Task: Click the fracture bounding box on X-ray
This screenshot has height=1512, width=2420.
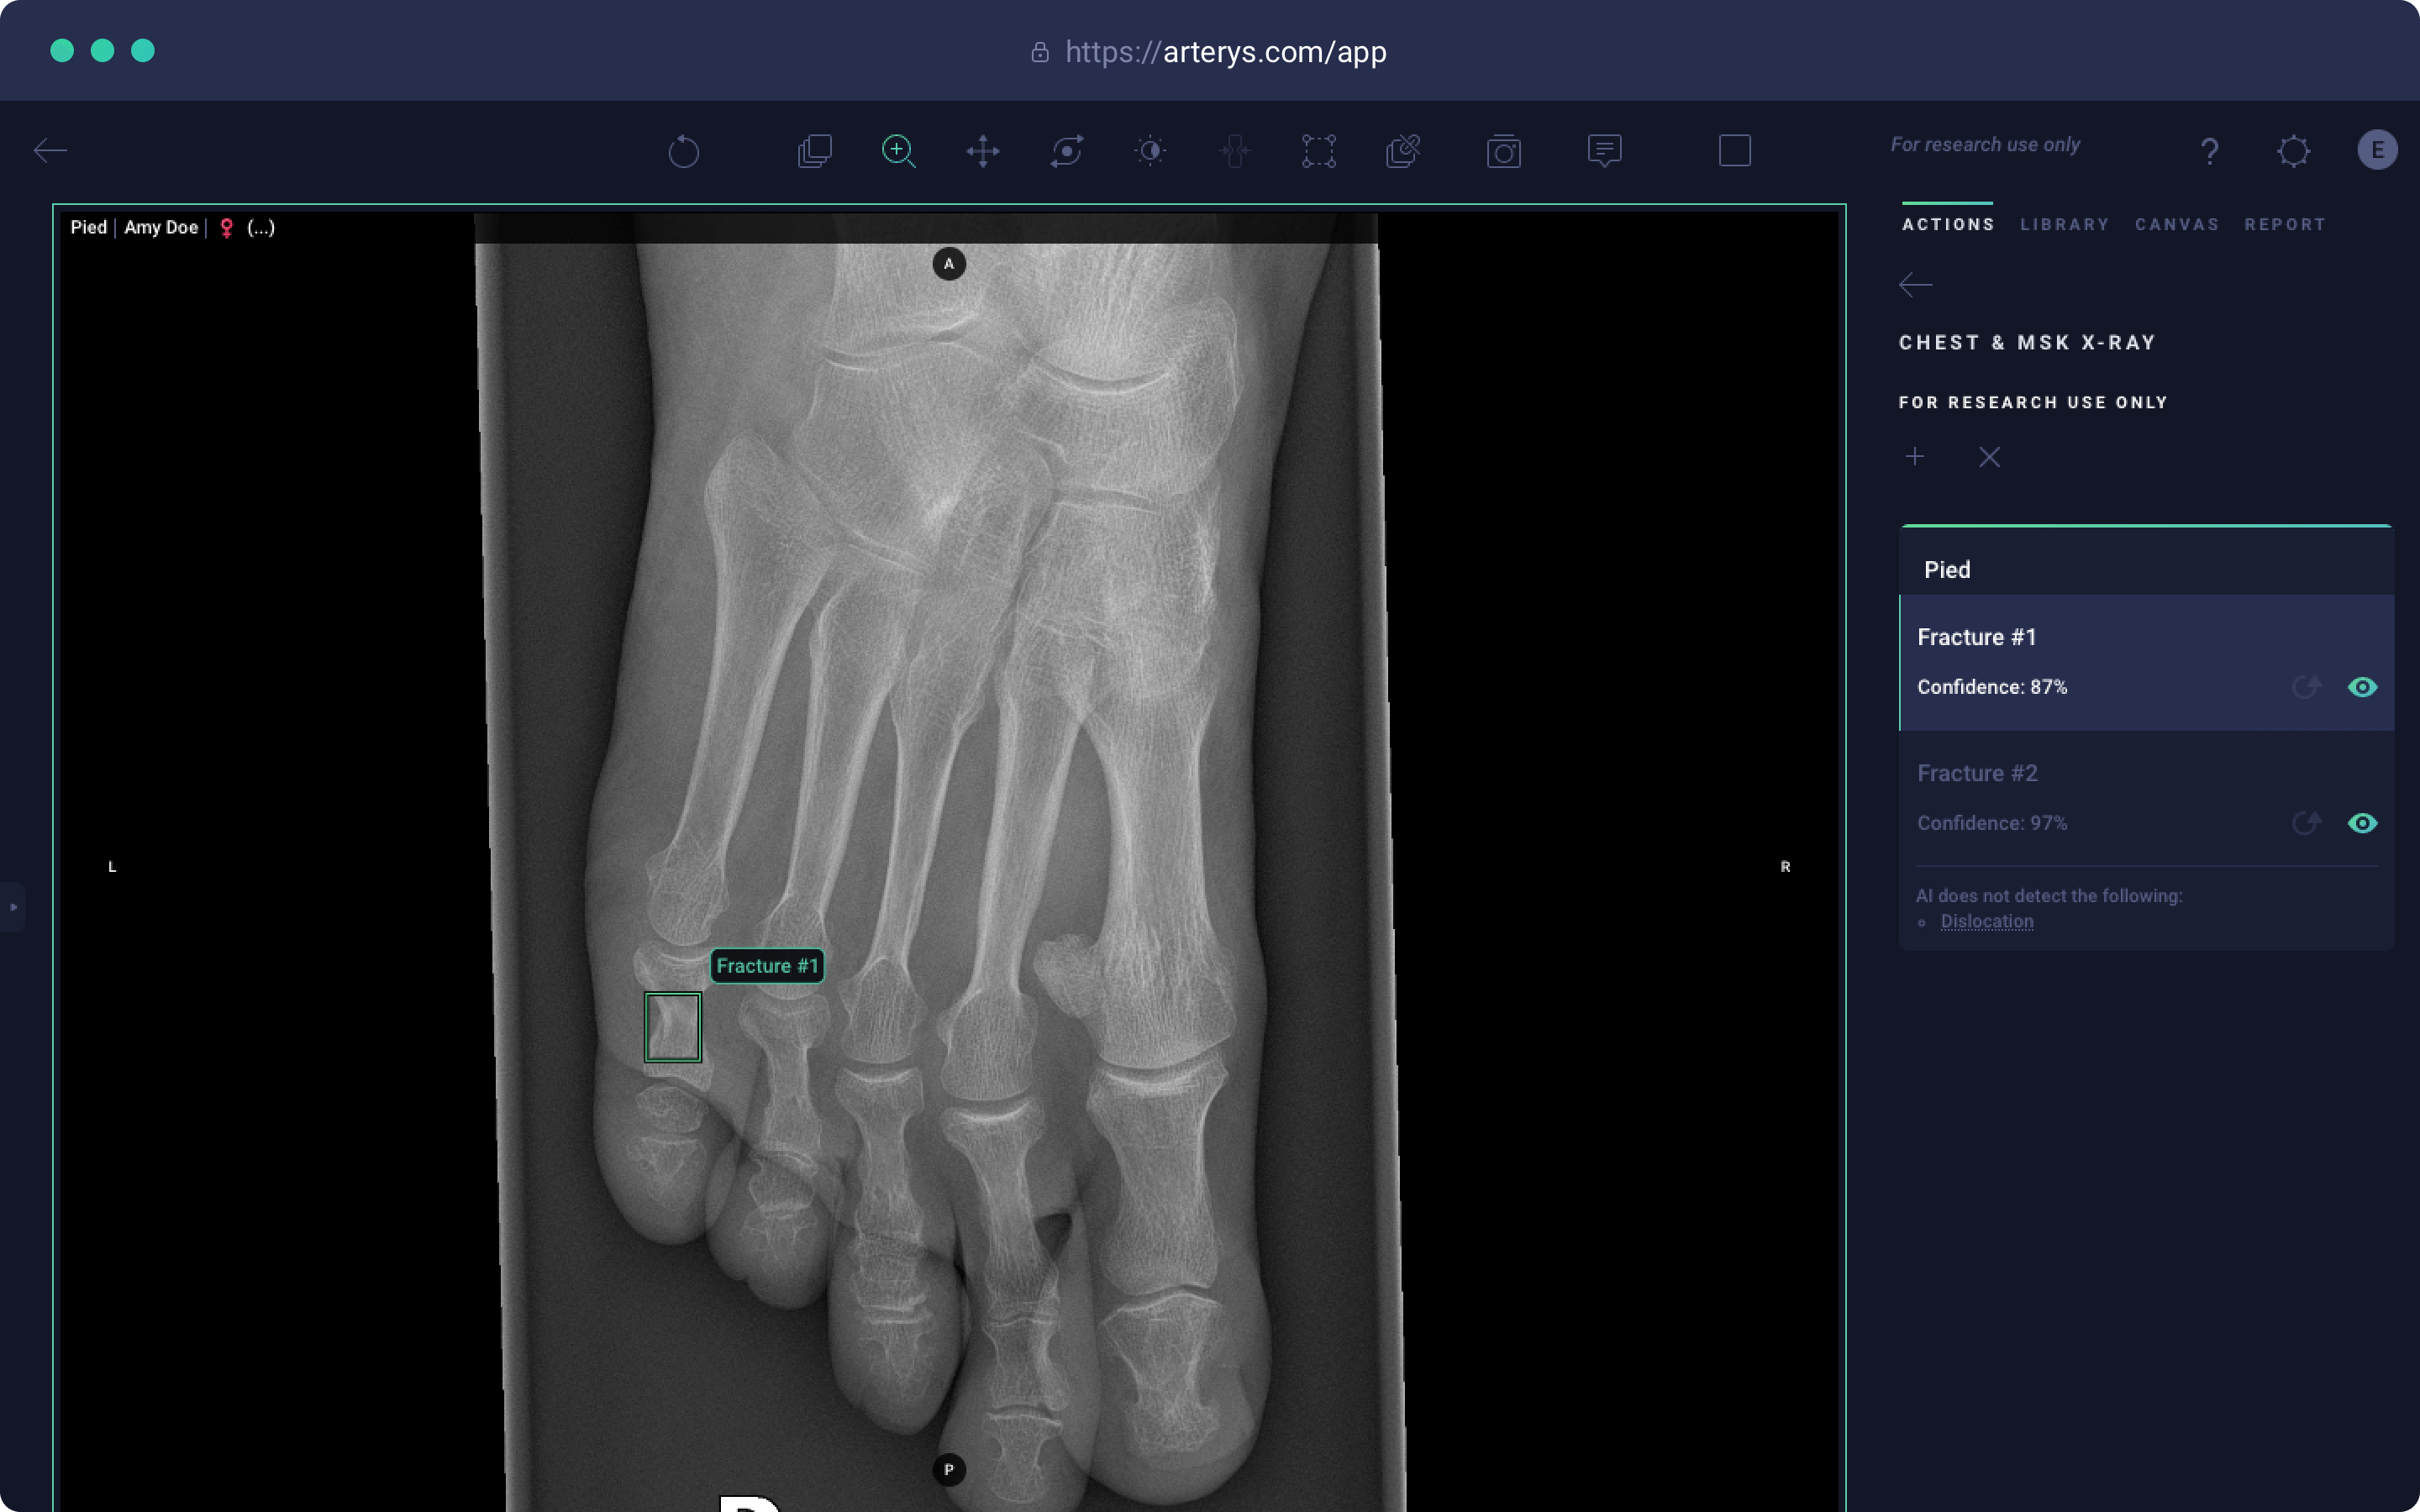Action: tap(673, 1027)
